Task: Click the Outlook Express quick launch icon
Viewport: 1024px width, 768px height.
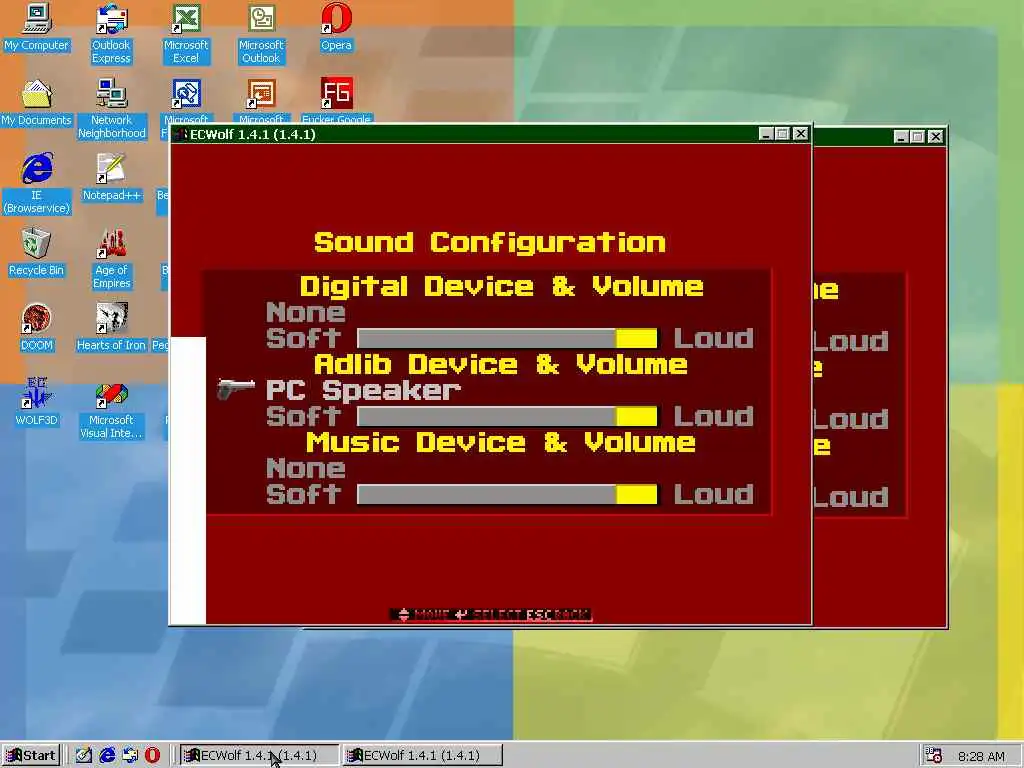Action: point(130,755)
